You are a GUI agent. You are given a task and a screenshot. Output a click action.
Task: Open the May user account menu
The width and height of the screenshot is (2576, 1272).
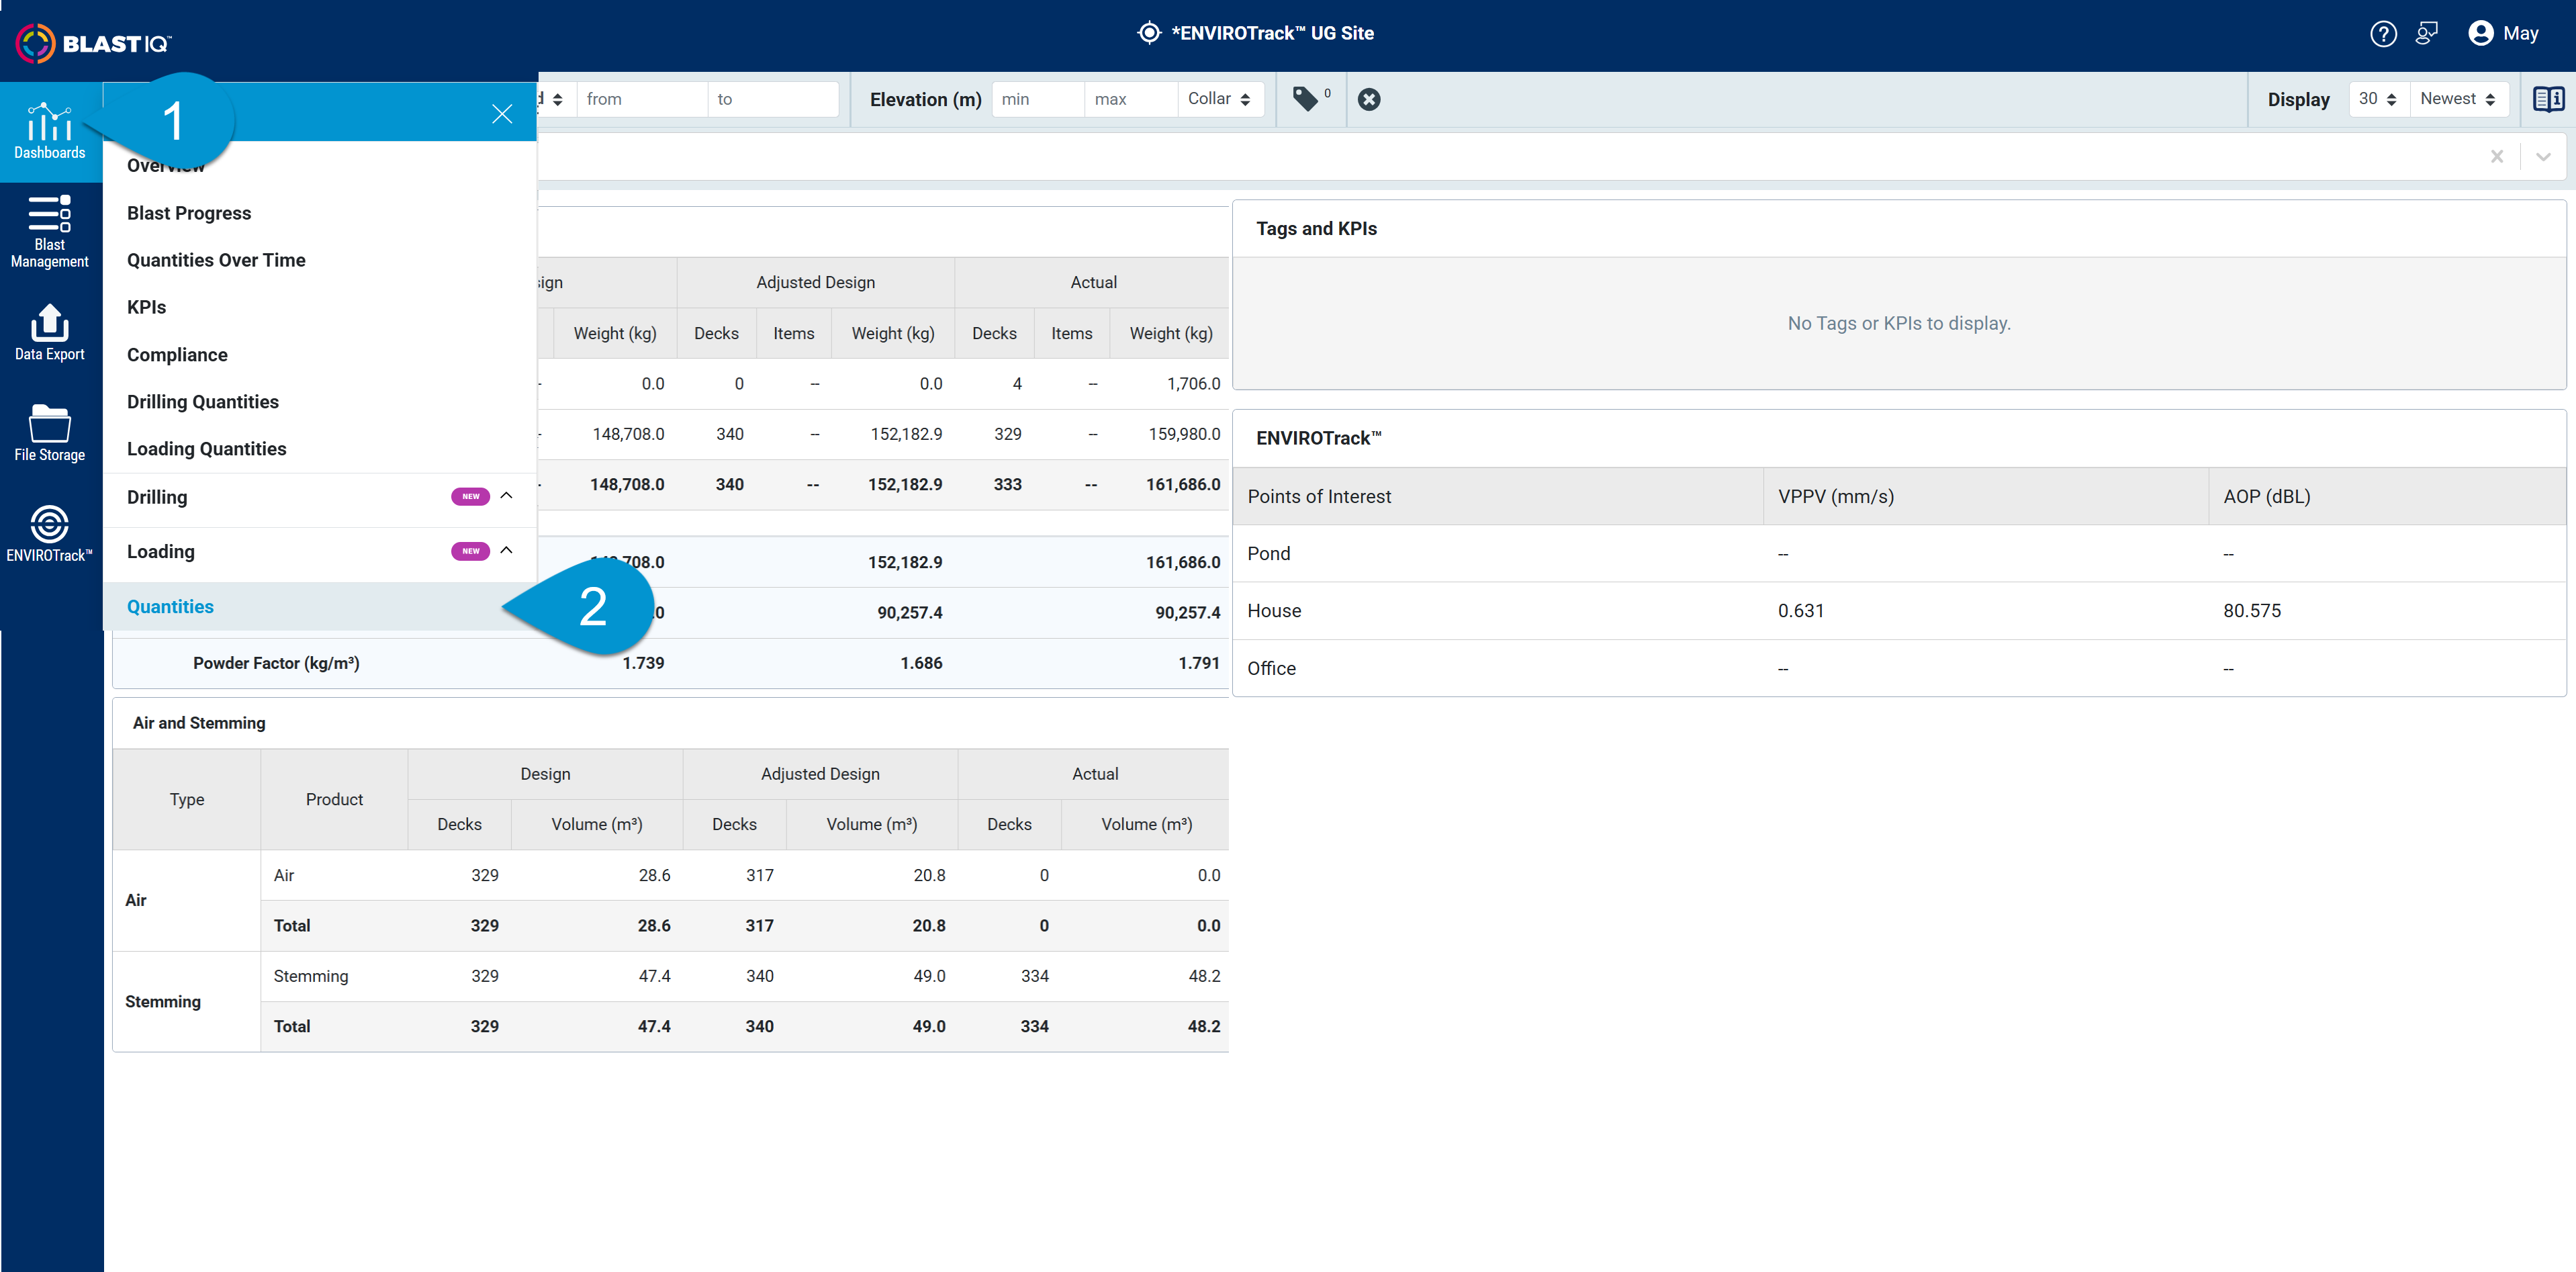click(x=2503, y=34)
